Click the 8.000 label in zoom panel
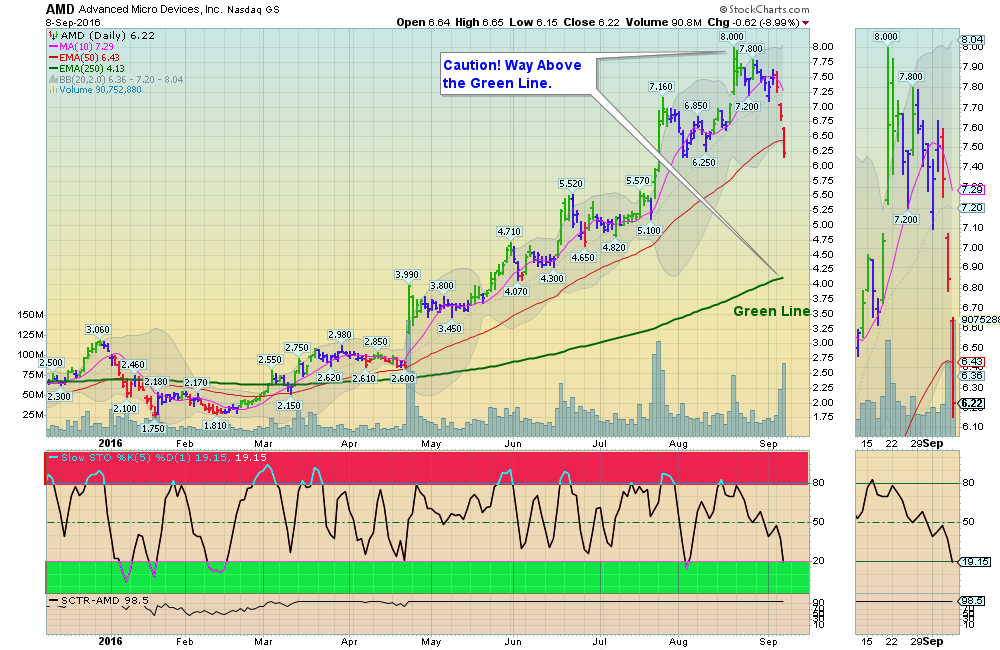Viewport: 1000px width, 650px height. (886, 36)
